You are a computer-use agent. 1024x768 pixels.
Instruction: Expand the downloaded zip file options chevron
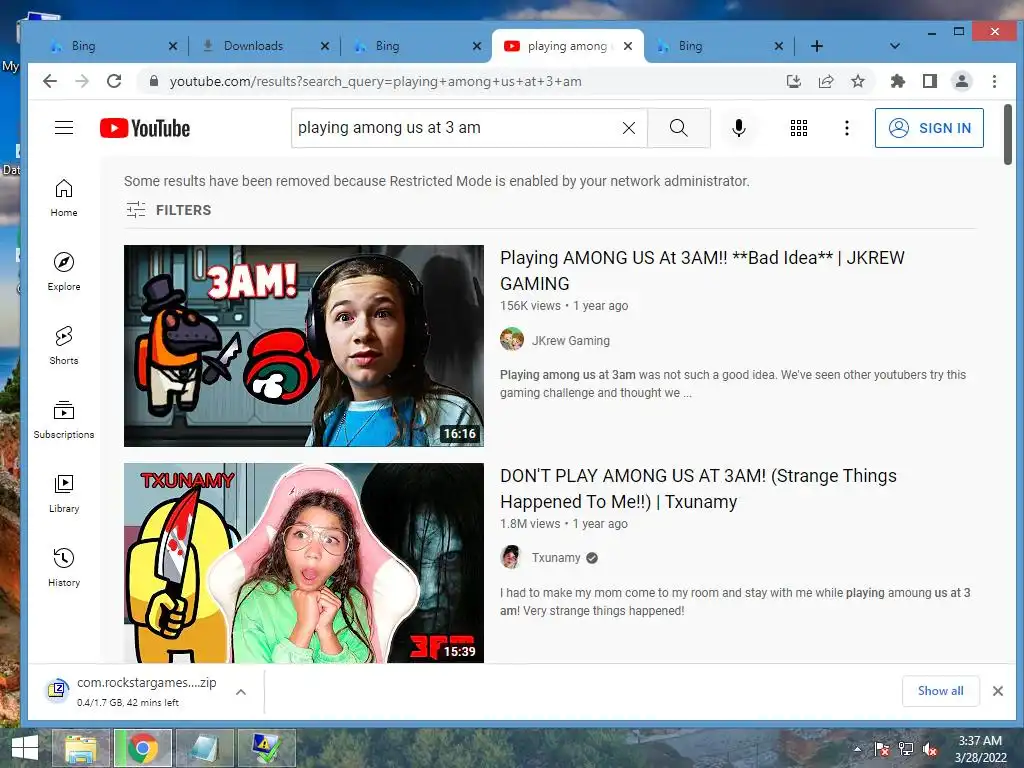click(240, 692)
